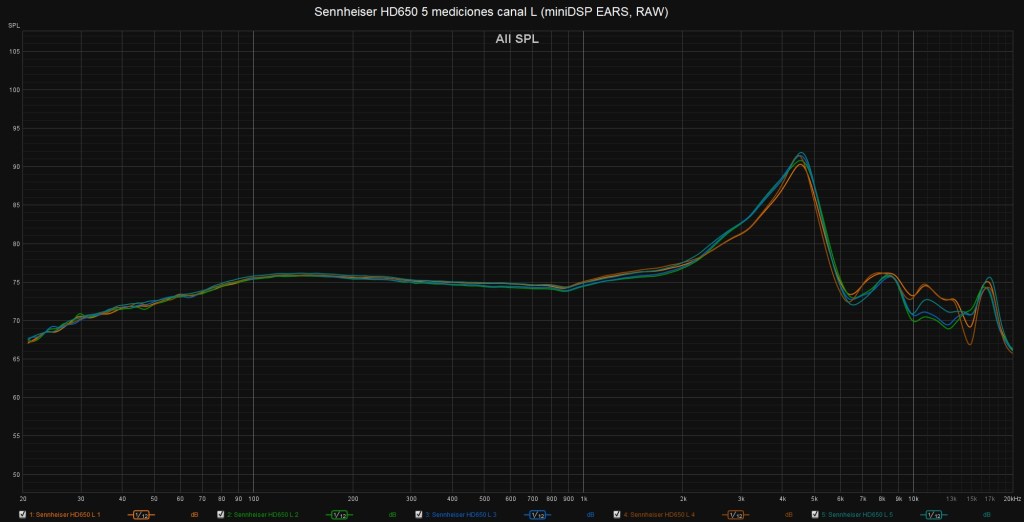This screenshot has width=1024, height=522.
Task: Click the dB readout for HD650 L 3
Action: 591,515
